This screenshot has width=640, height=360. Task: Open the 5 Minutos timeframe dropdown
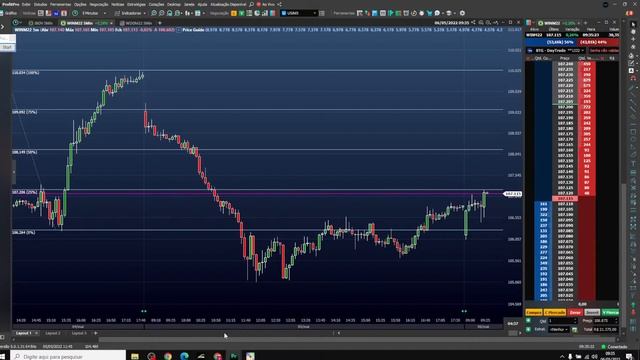click(x=93, y=13)
